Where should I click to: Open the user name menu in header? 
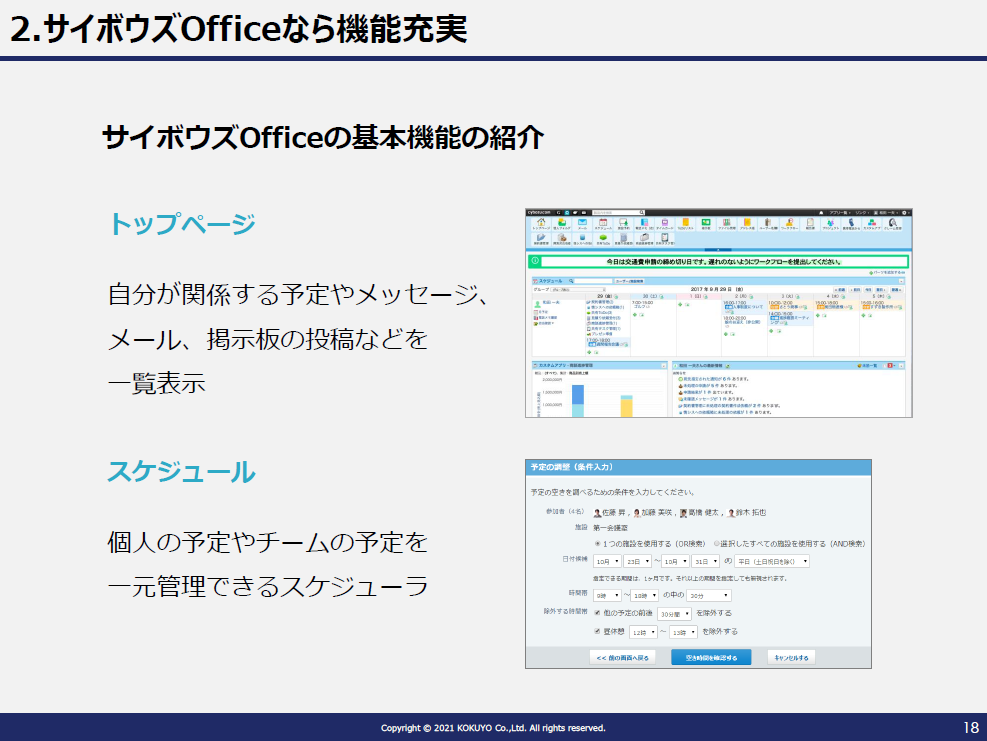point(888,213)
